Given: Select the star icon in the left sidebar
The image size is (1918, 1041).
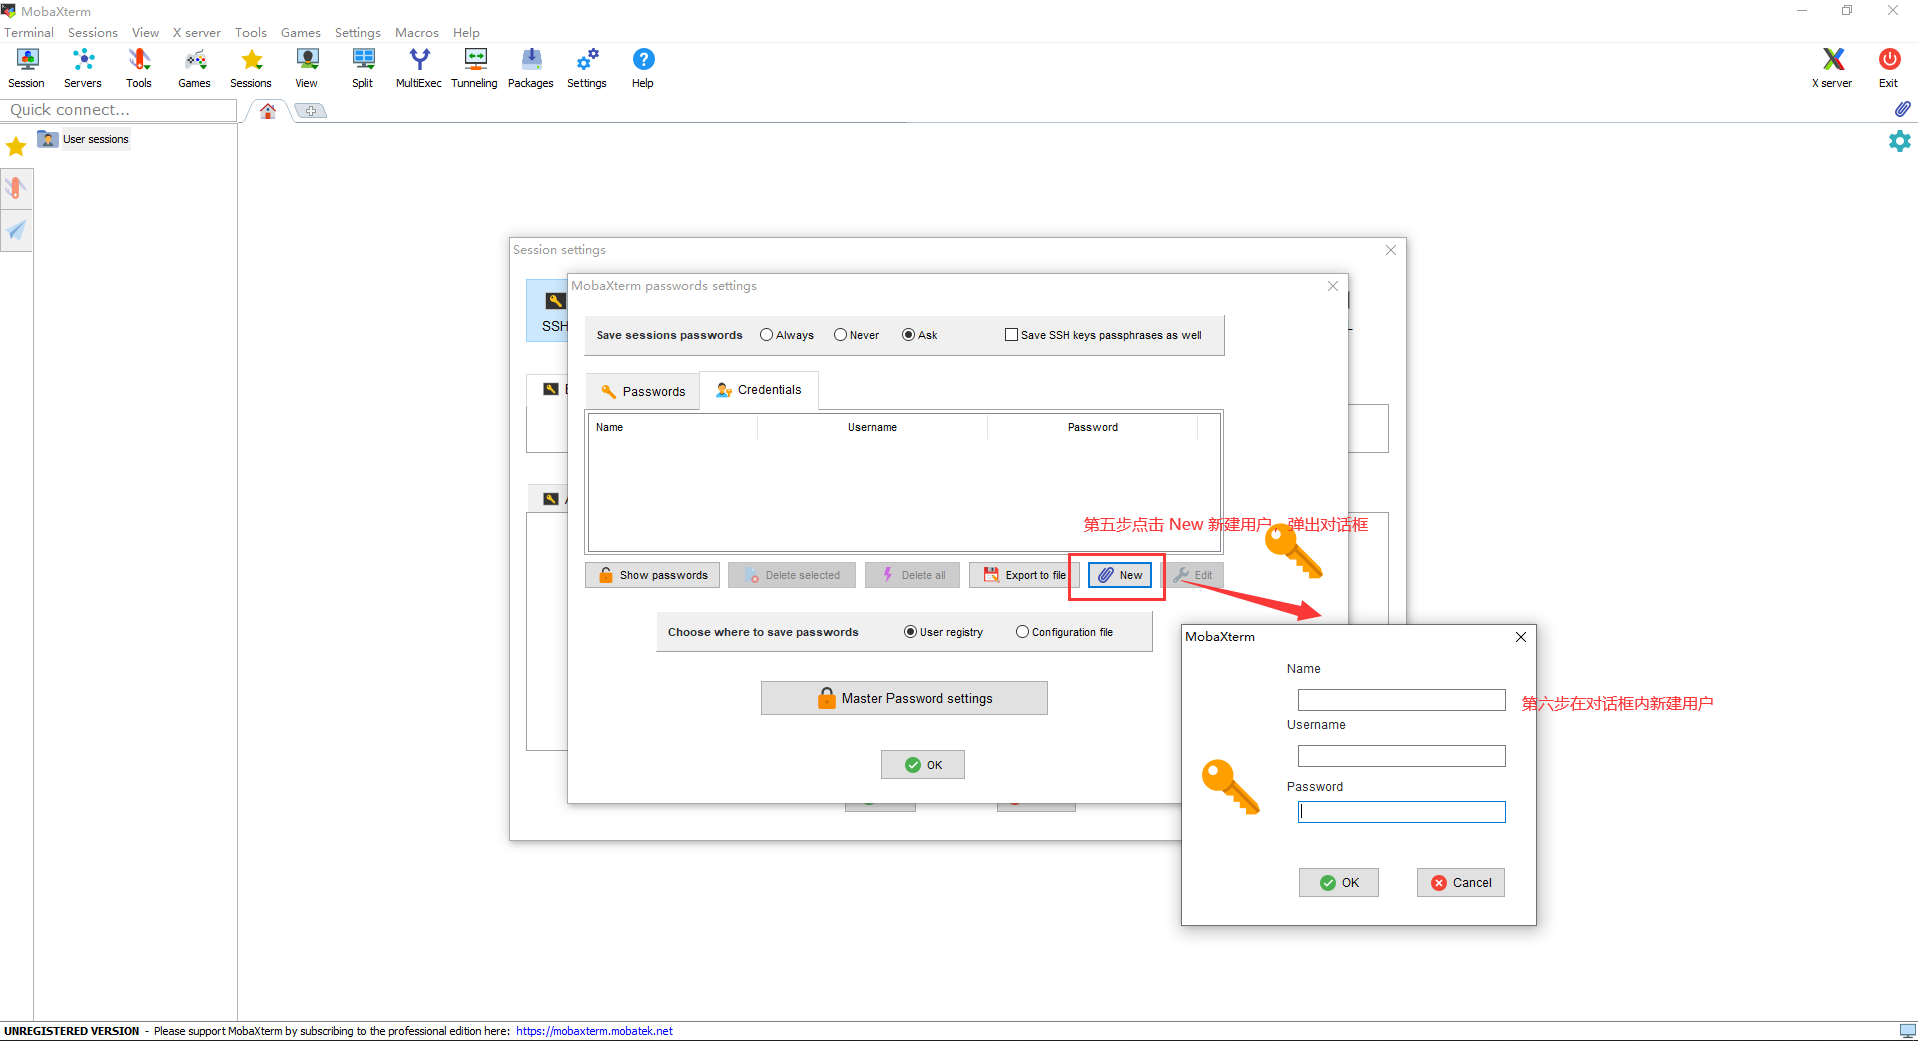Looking at the screenshot, I should point(16,147).
